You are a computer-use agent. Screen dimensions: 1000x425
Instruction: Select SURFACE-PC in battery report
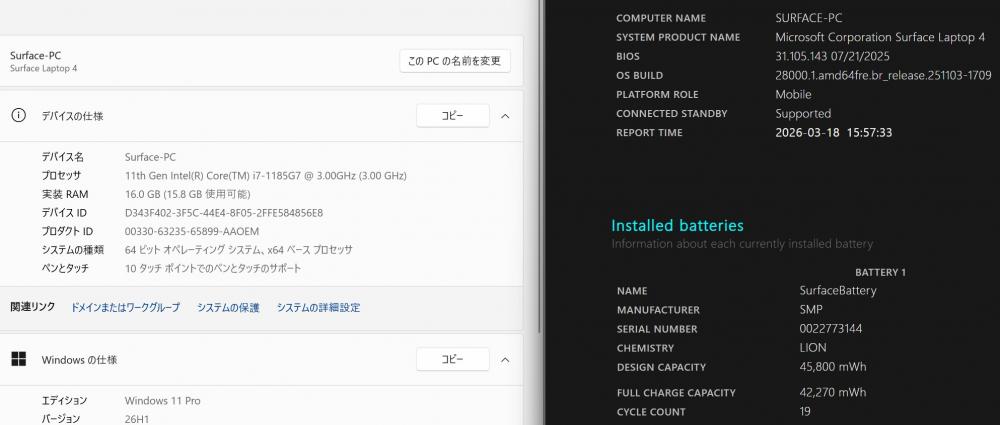(807, 18)
